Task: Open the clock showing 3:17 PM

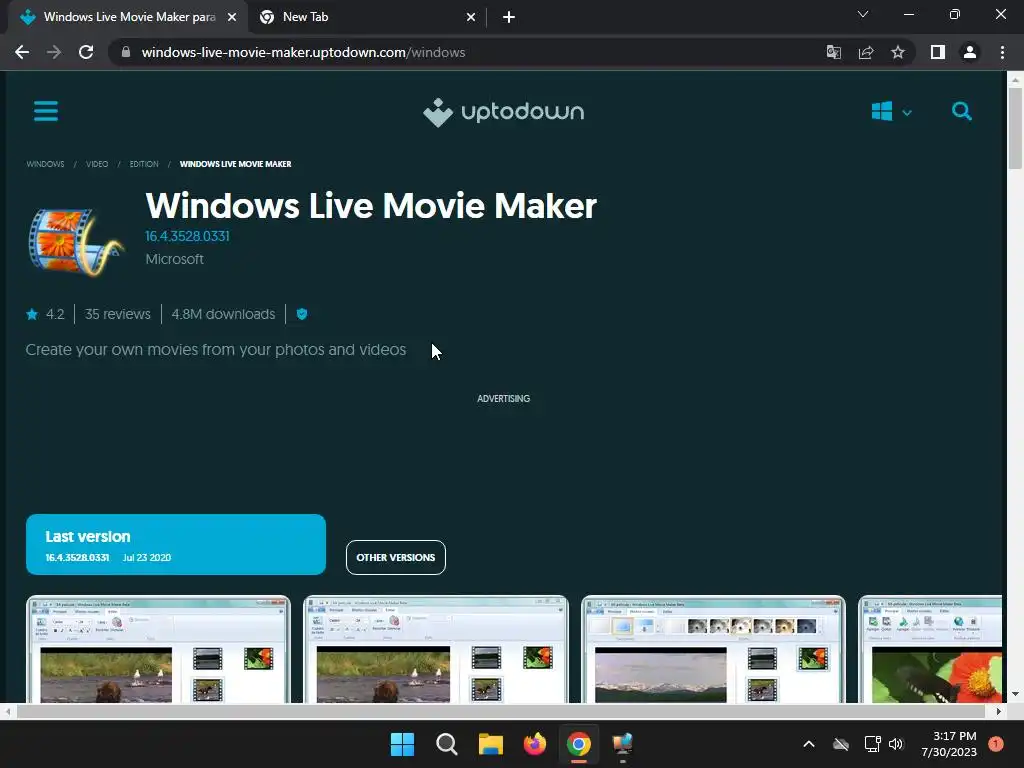Action: tap(949, 744)
